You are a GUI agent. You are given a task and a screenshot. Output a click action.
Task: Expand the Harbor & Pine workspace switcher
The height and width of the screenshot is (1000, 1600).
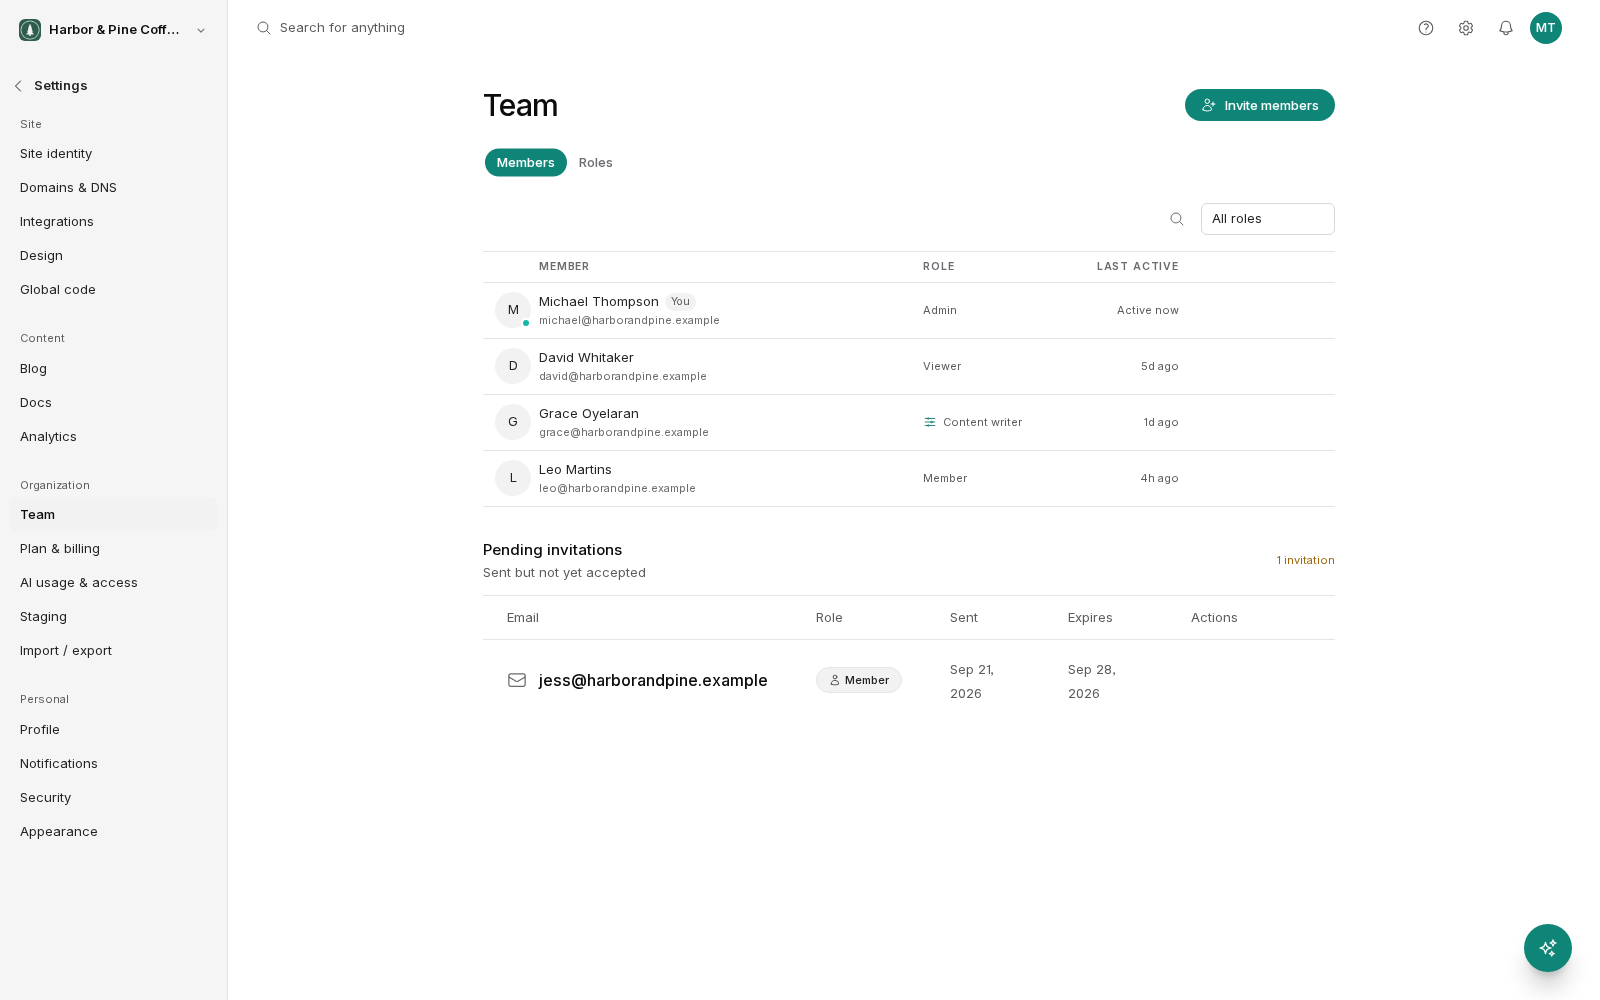click(x=114, y=30)
